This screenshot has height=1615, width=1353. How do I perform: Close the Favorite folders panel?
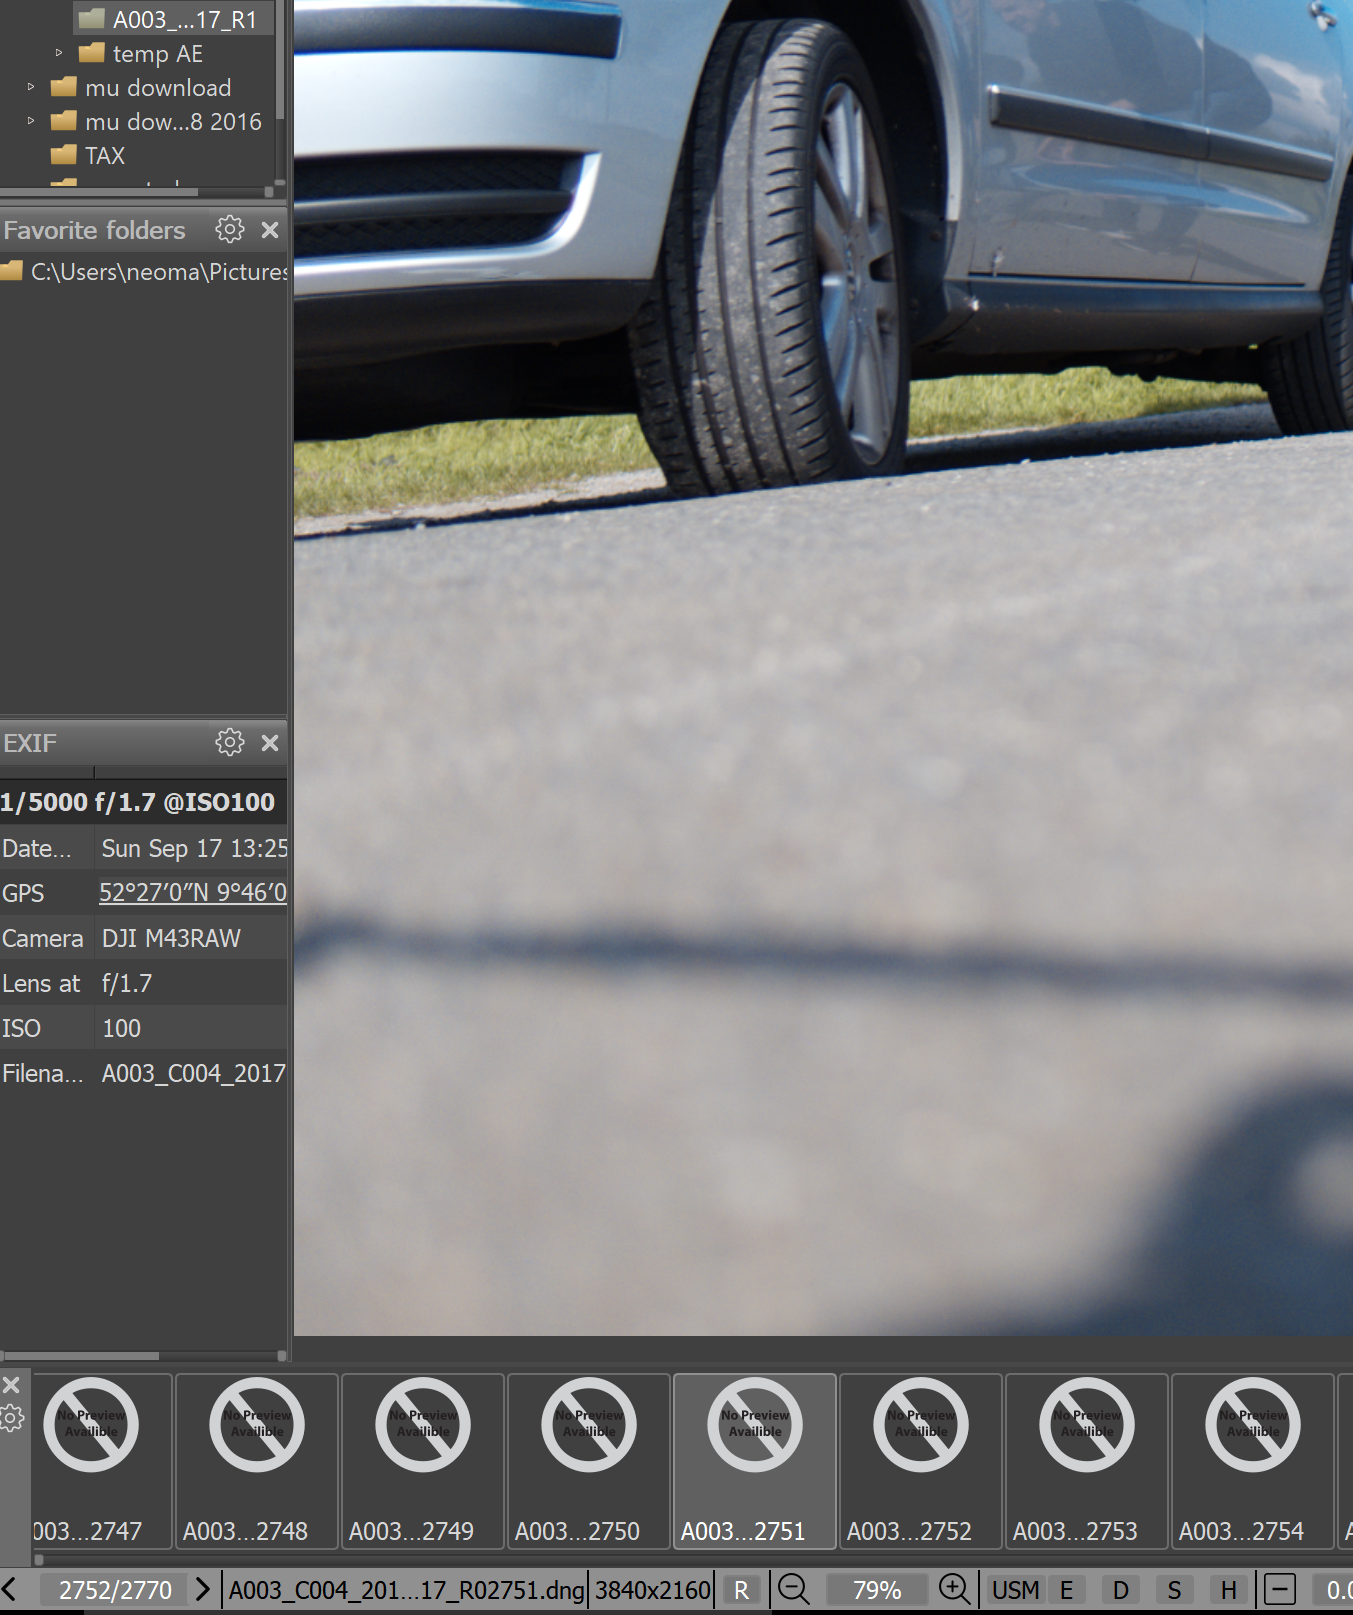(x=270, y=230)
